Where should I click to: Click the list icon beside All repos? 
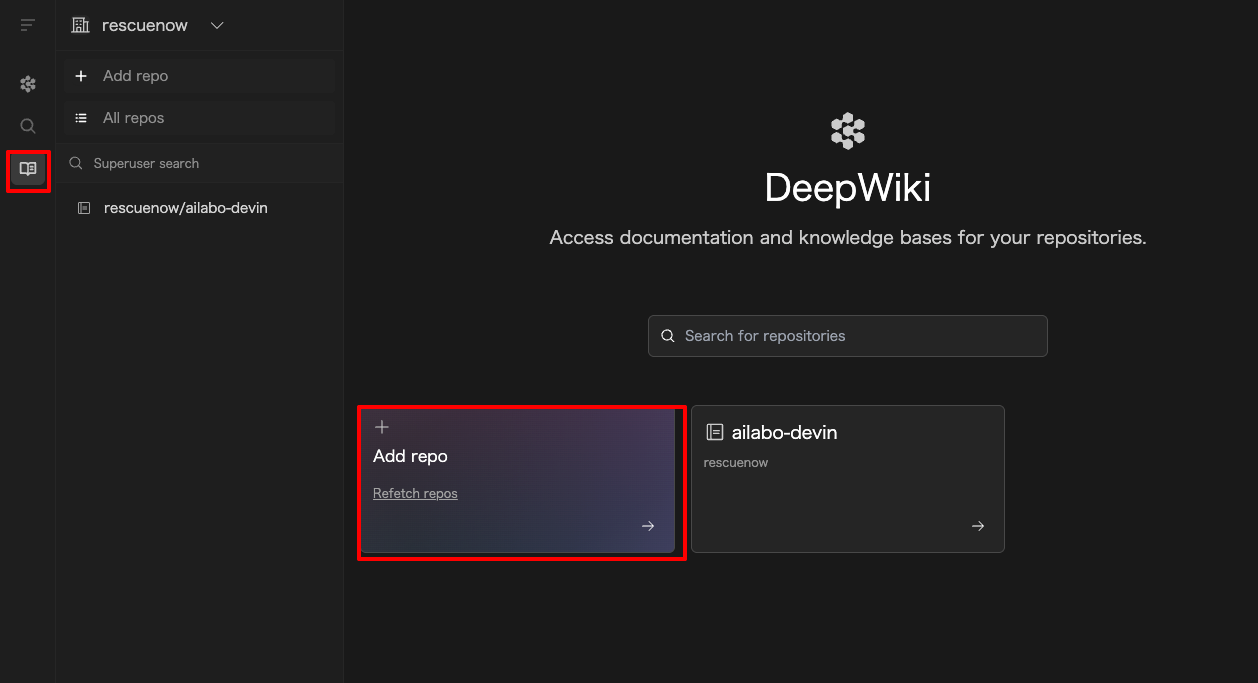click(x=81, y=118)
